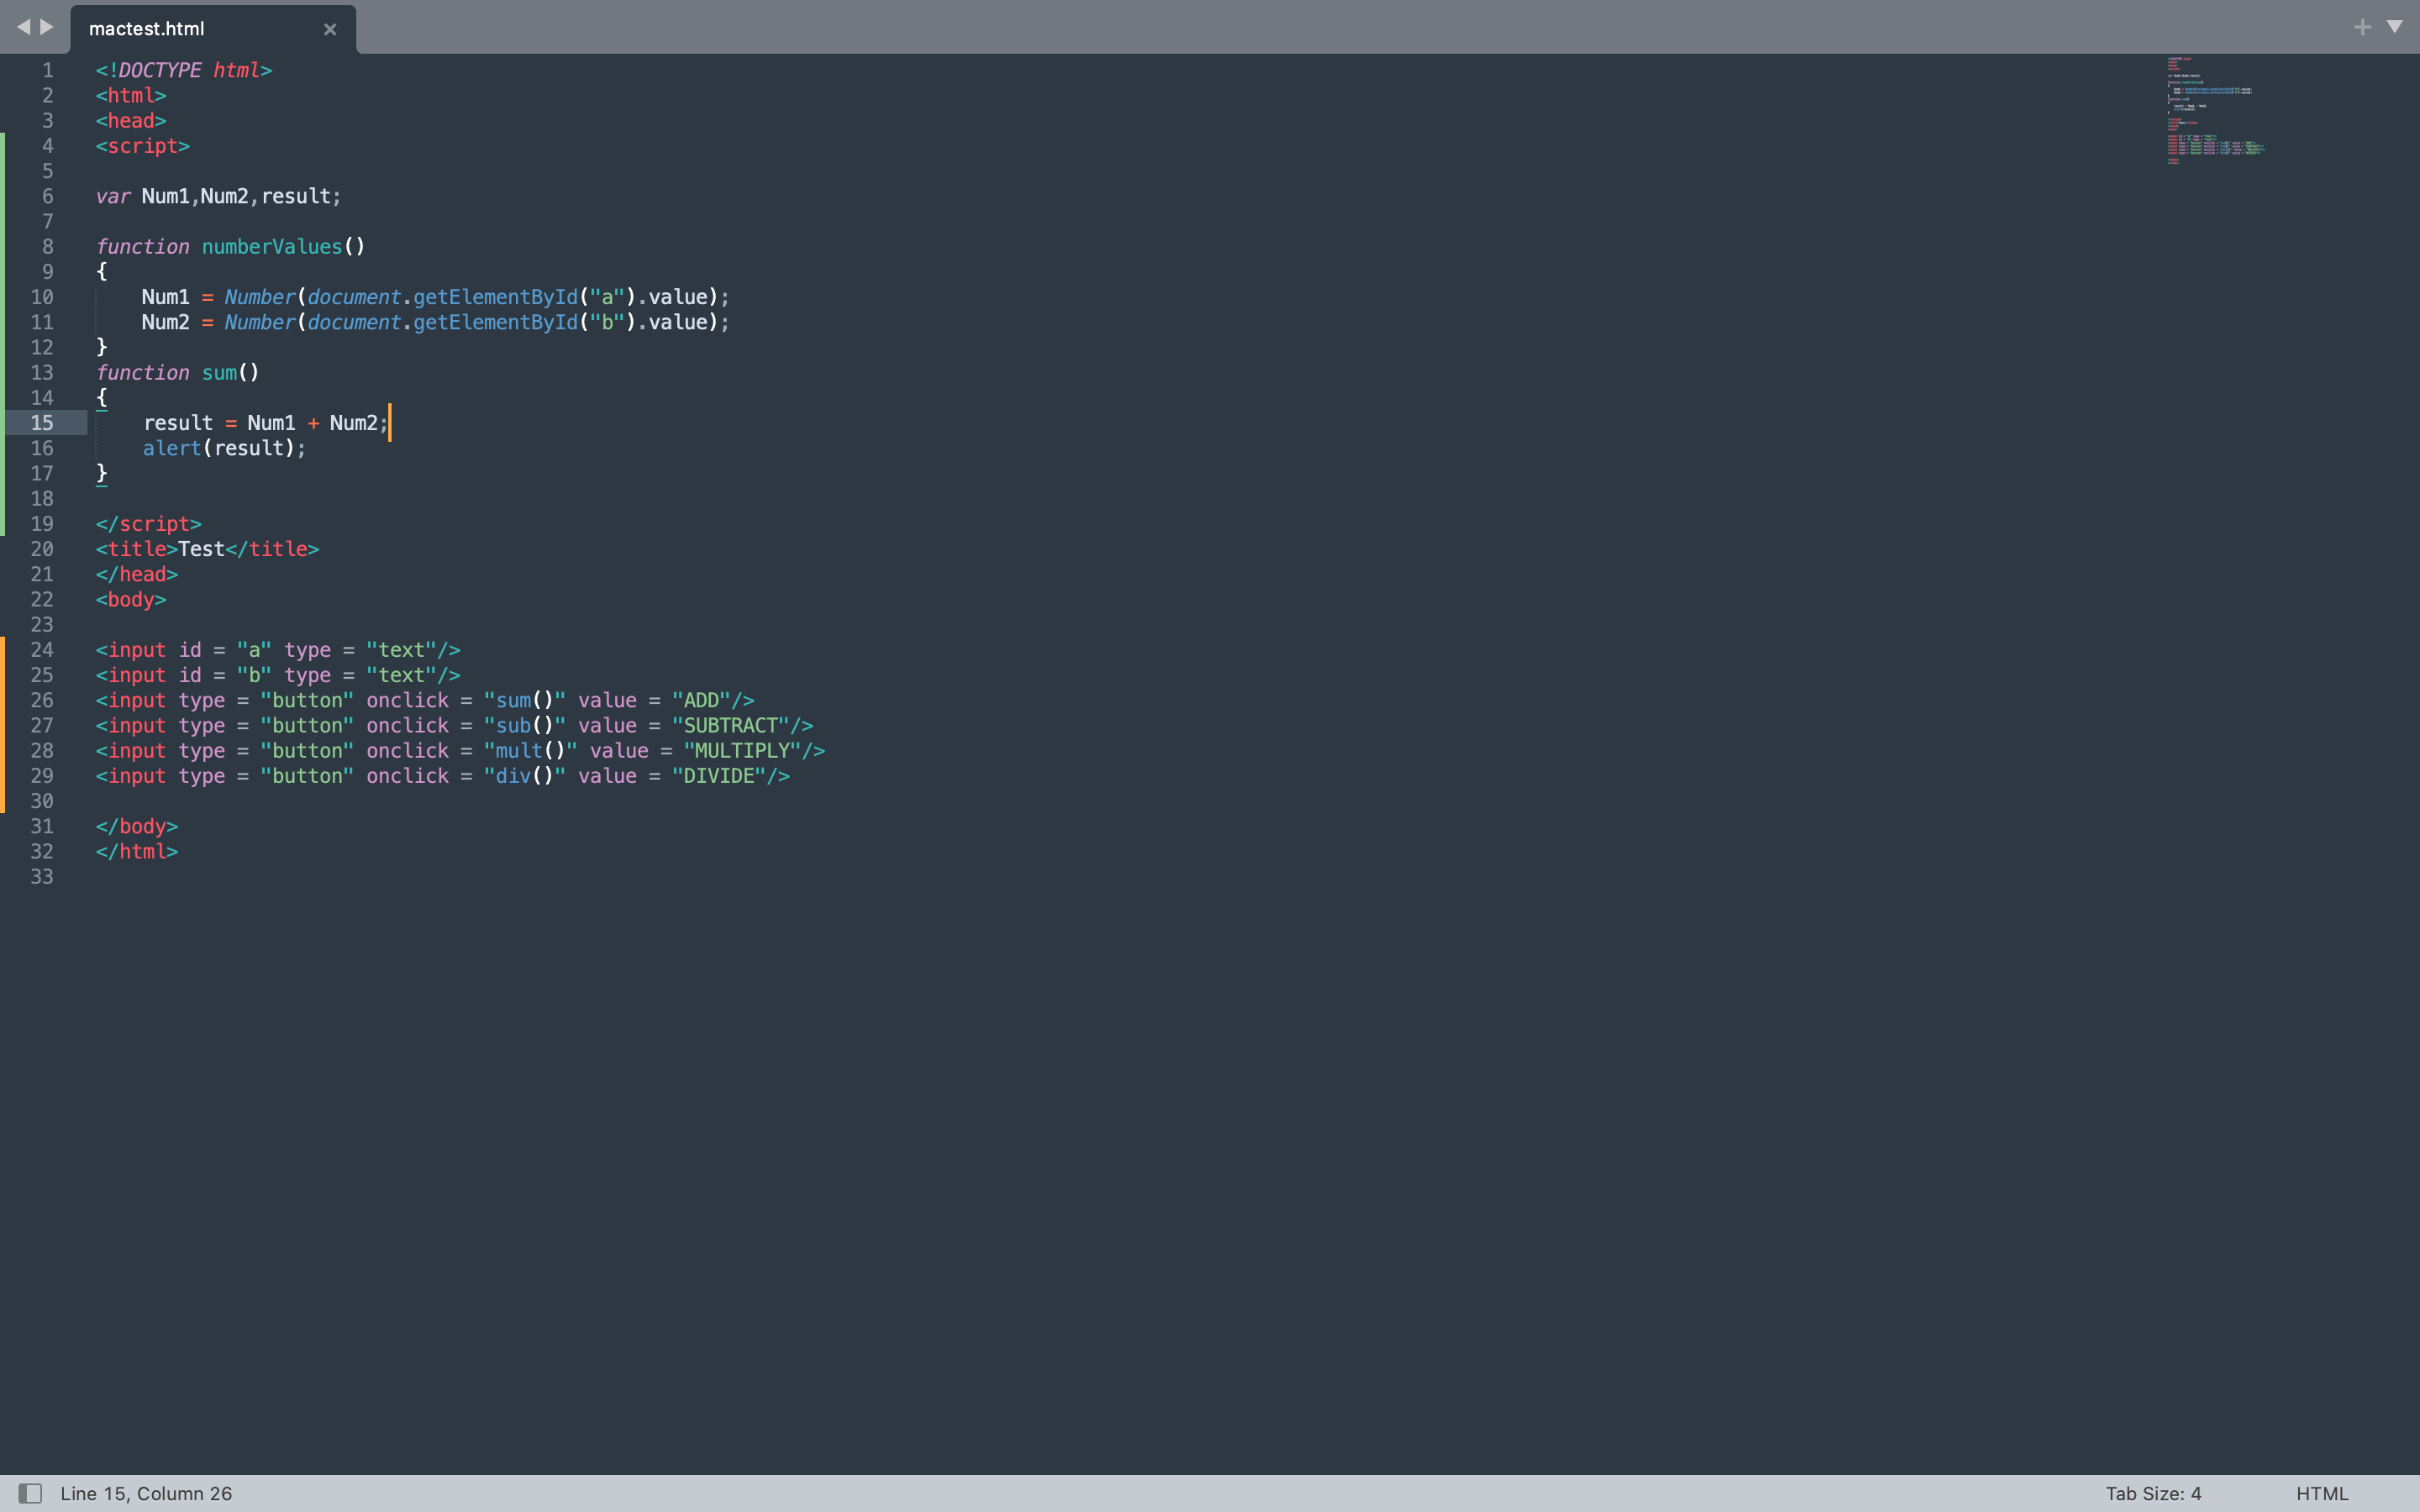Open the HTML syntax selector

(x=2322, y=1493)
